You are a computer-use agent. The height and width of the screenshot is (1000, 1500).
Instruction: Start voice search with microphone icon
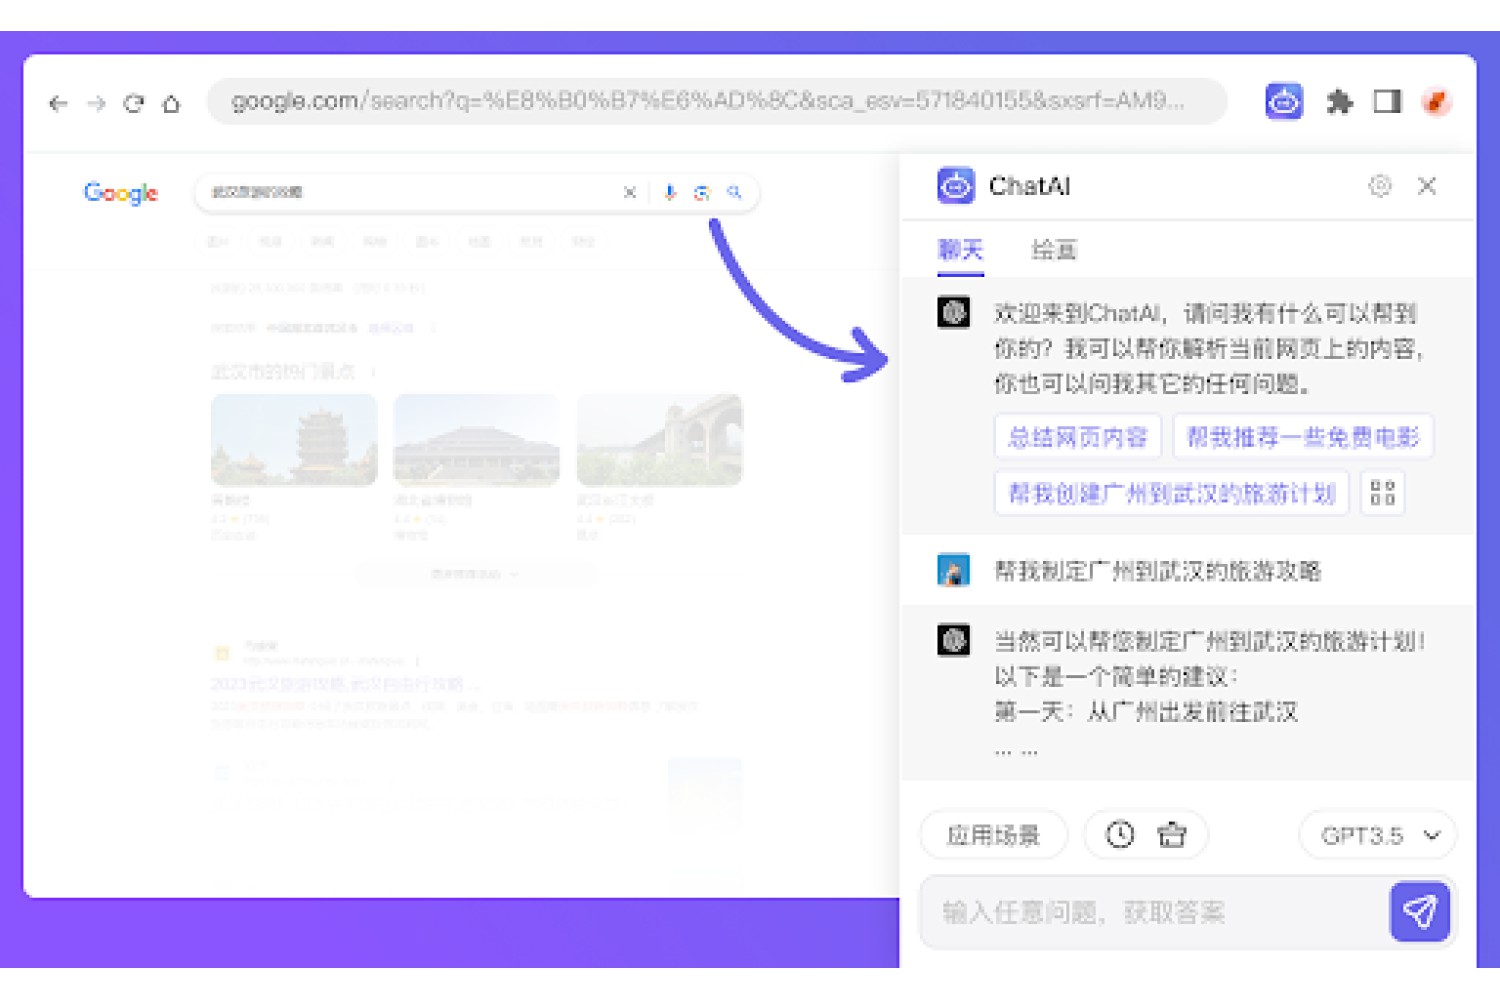[x=670, y=192]
